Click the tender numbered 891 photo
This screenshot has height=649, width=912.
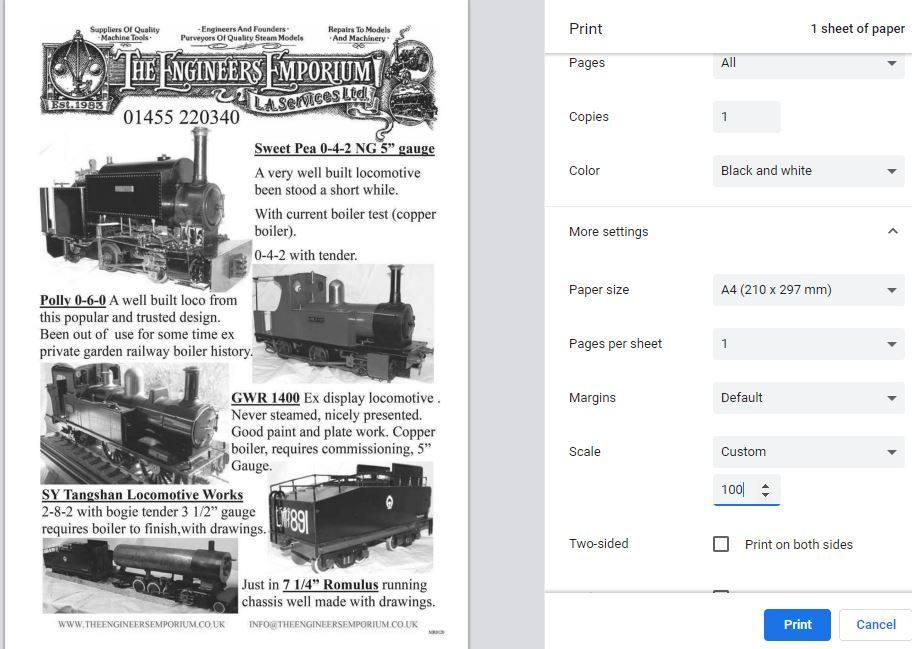click(x=351, y=518)
